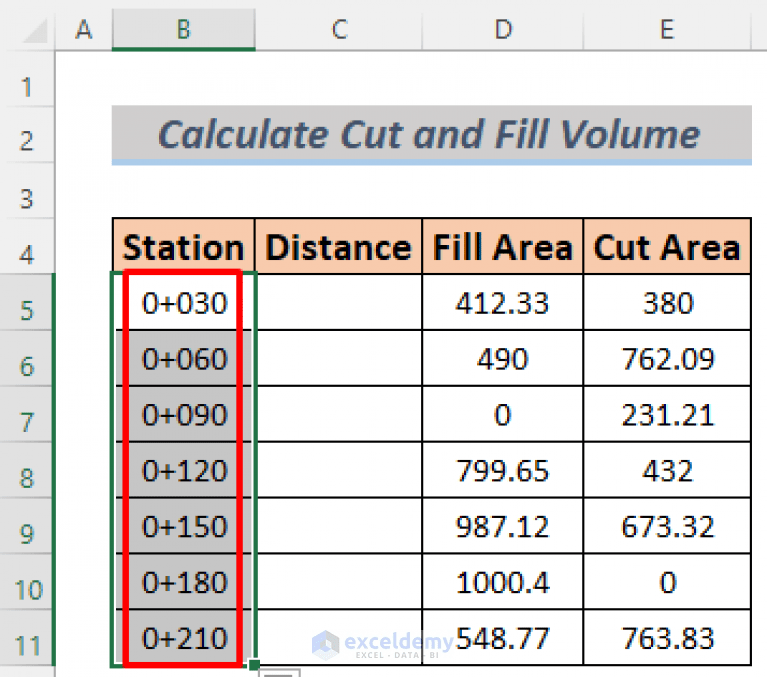Click Cut Area value 231.21
The height and width of the screenshot is (677, 767).
coord(667,414)
